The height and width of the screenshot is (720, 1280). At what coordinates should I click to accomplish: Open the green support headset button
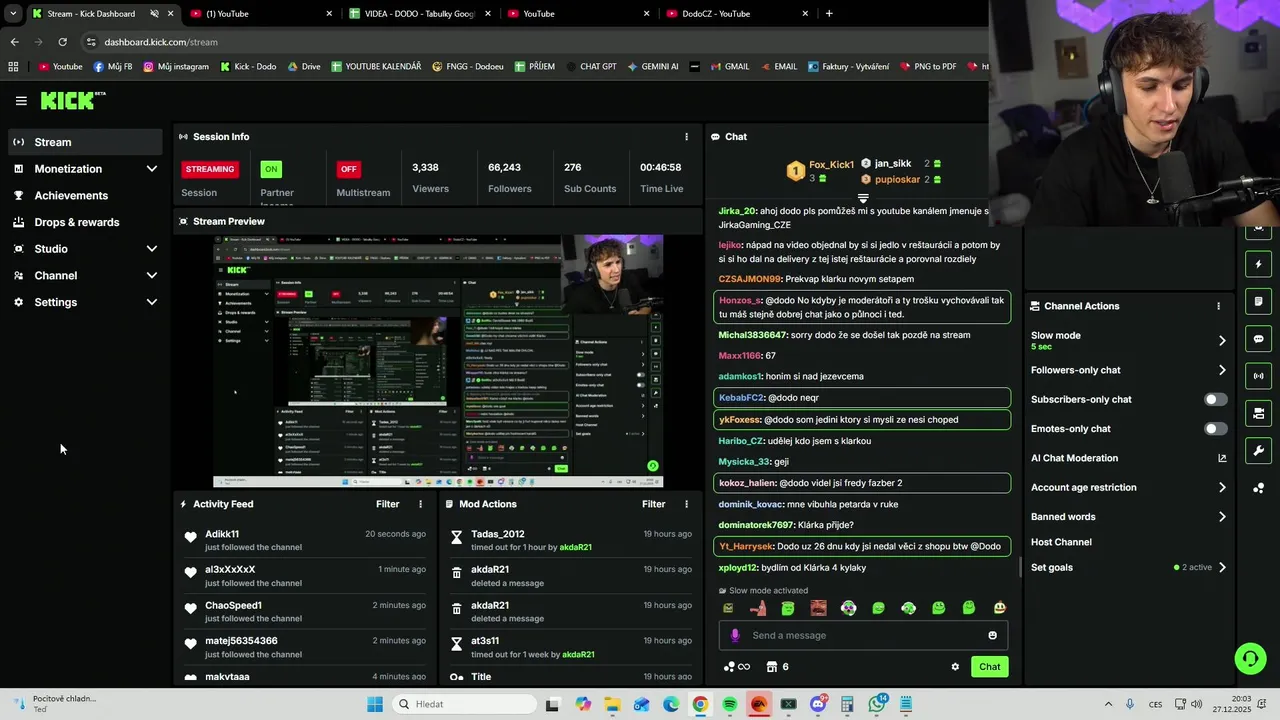click(1250, 658)
